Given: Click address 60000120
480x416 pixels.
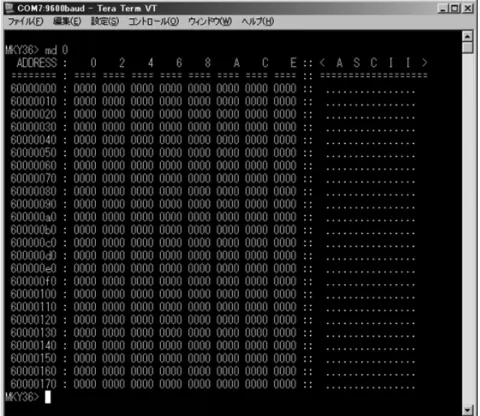Looking at the screenshot, I should 33,320.
